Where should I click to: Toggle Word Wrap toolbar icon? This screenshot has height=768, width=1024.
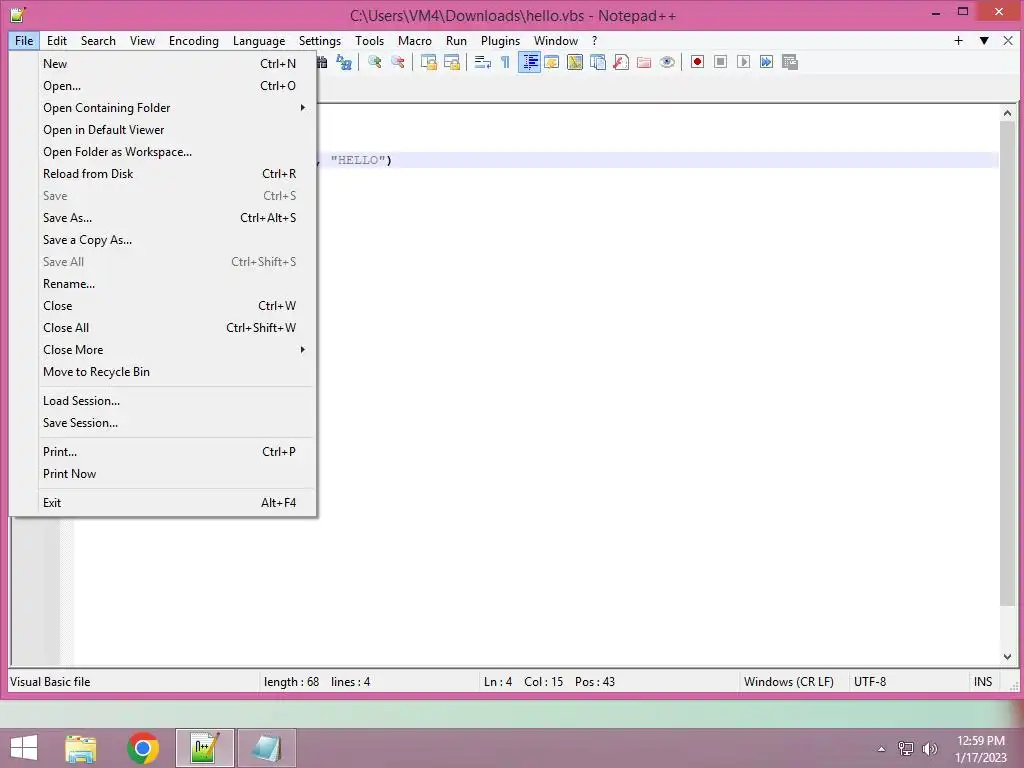point(483,62)
